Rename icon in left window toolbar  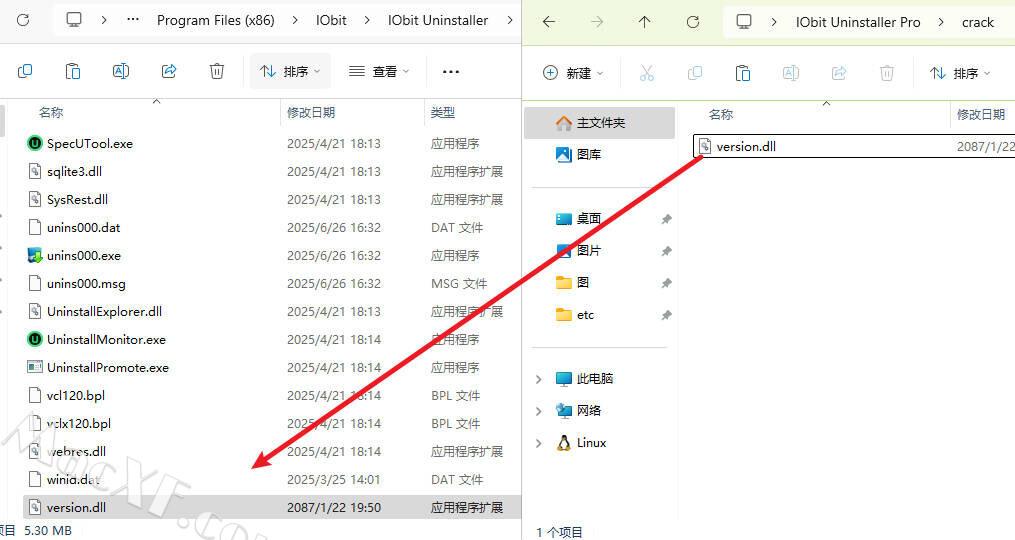tap(121, 71)
